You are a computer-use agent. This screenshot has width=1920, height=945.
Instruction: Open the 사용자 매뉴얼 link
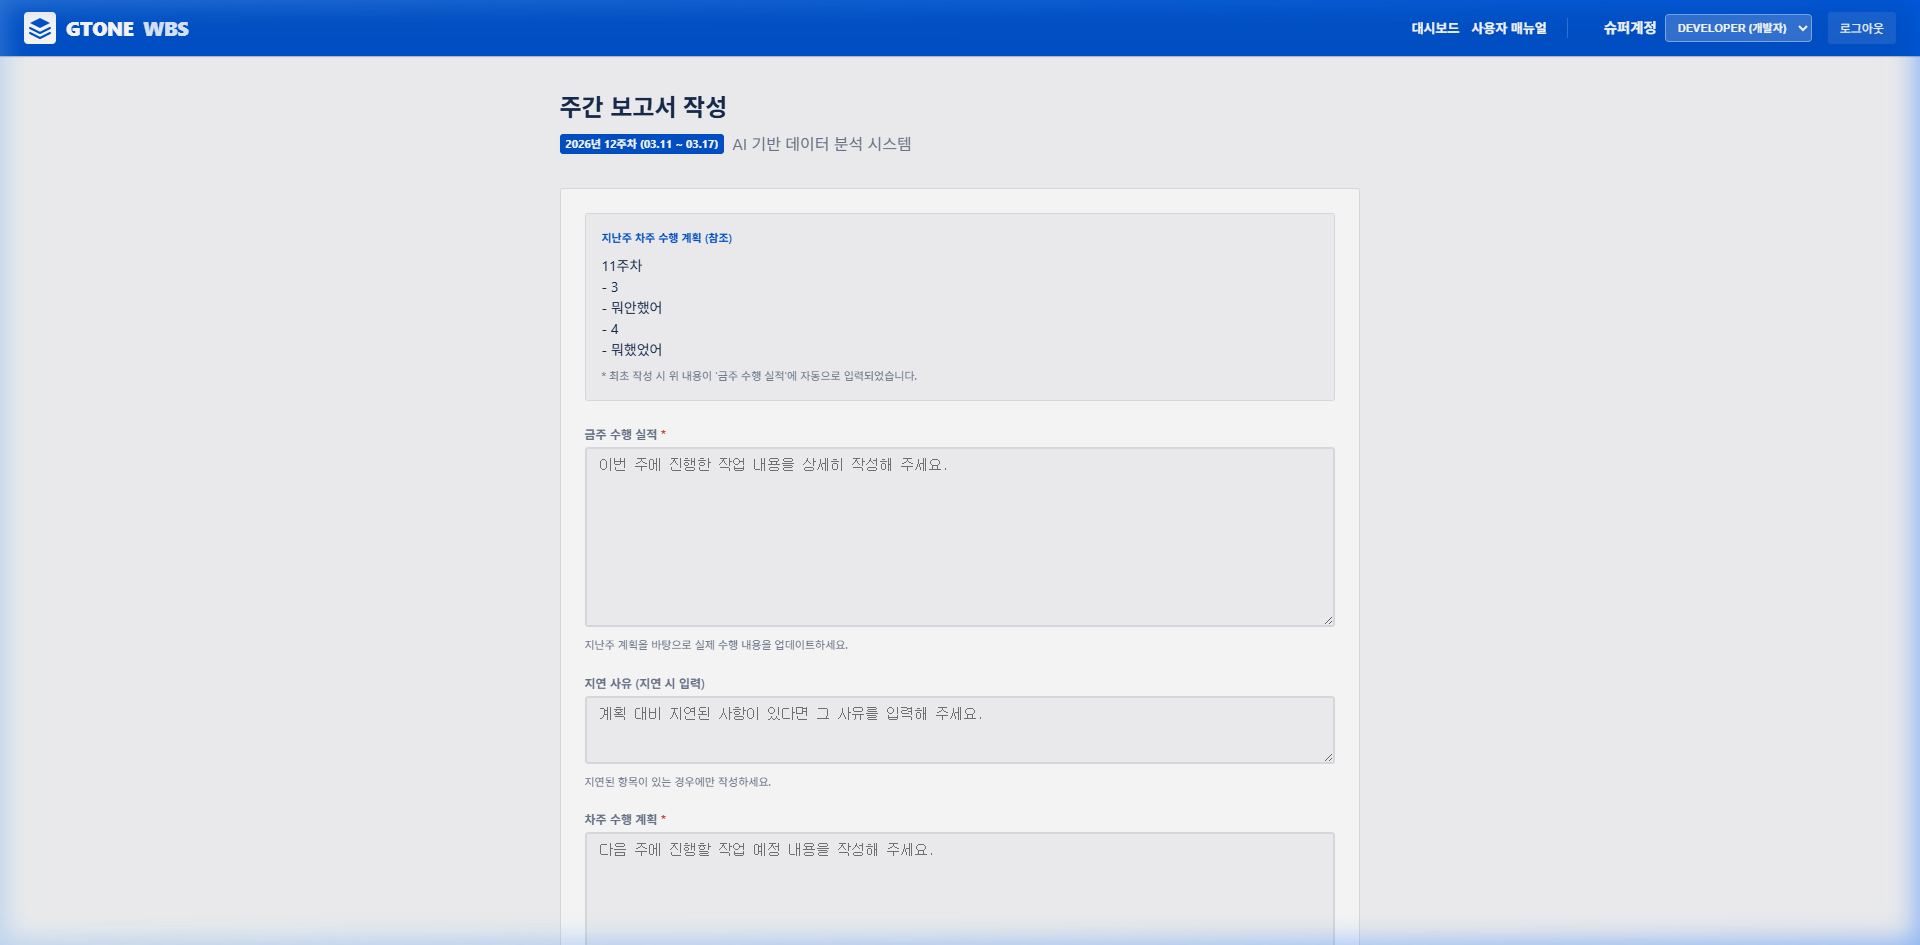pyautogui.click(x=1509, y=28)
